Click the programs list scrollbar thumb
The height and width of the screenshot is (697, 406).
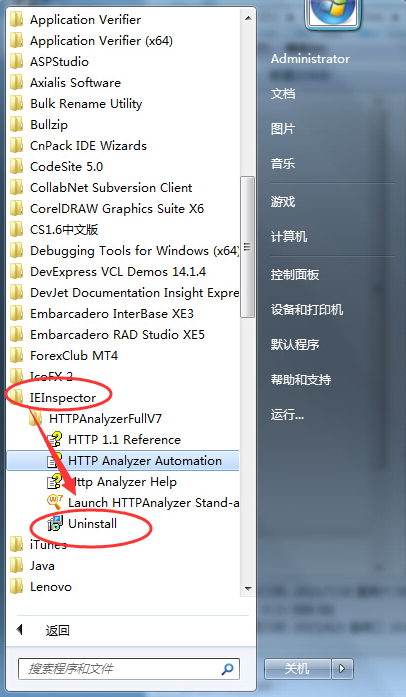[x=247, y=247]
